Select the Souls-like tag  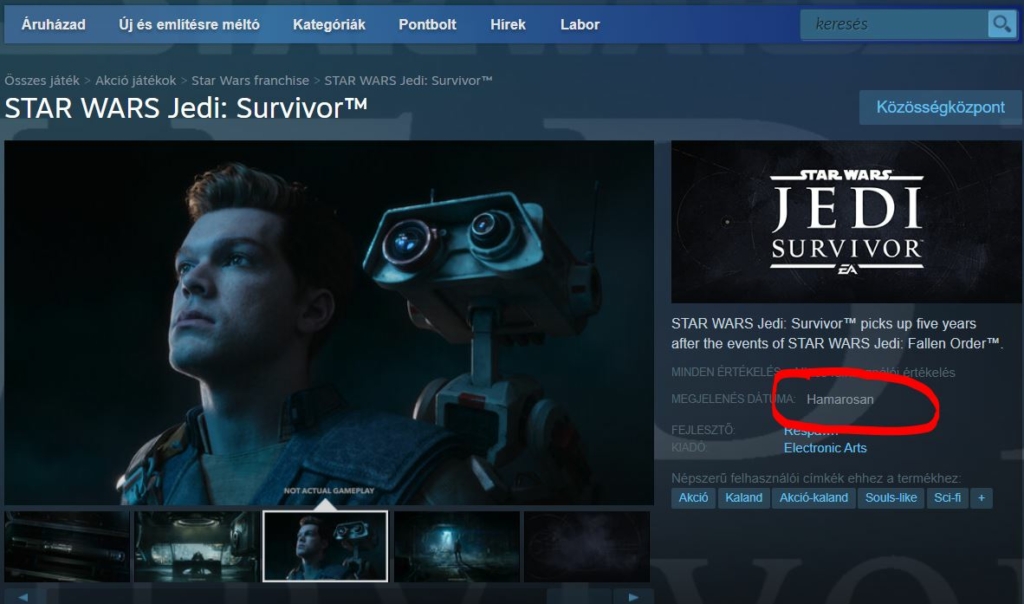coord(891,497)
